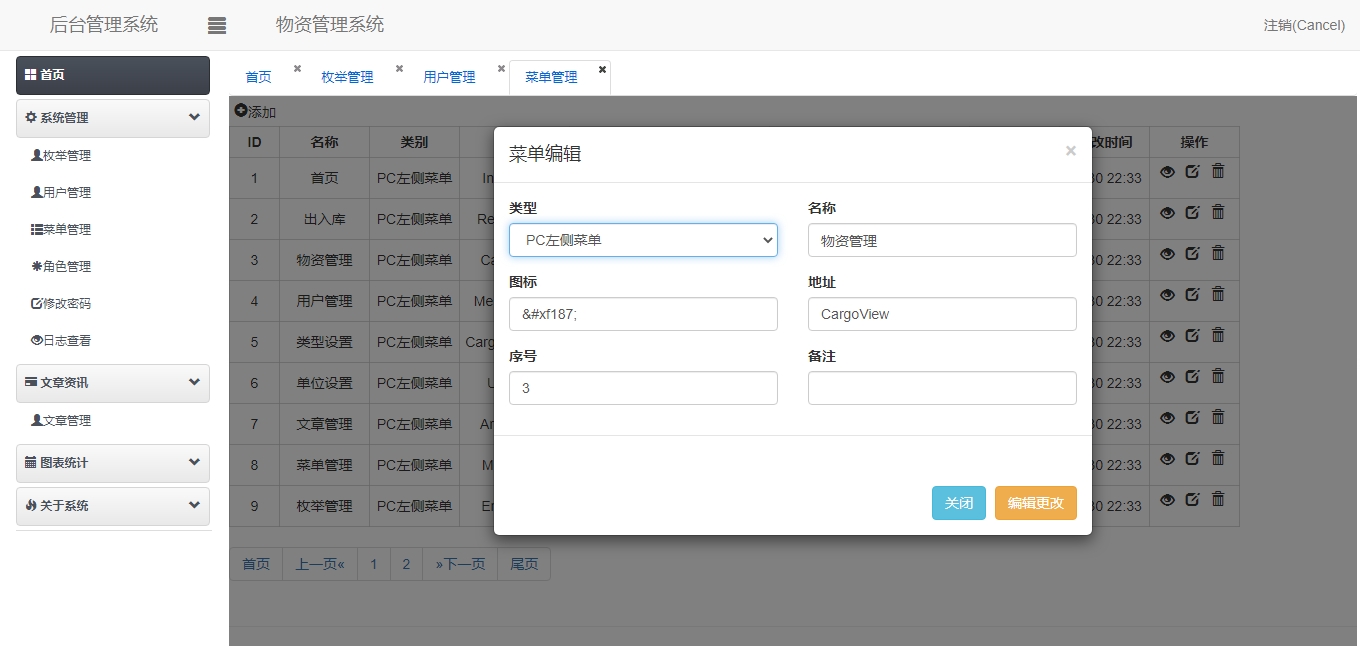Close the 用户管理 tab with its X
1360x656 pixels.
click(501, 69)
